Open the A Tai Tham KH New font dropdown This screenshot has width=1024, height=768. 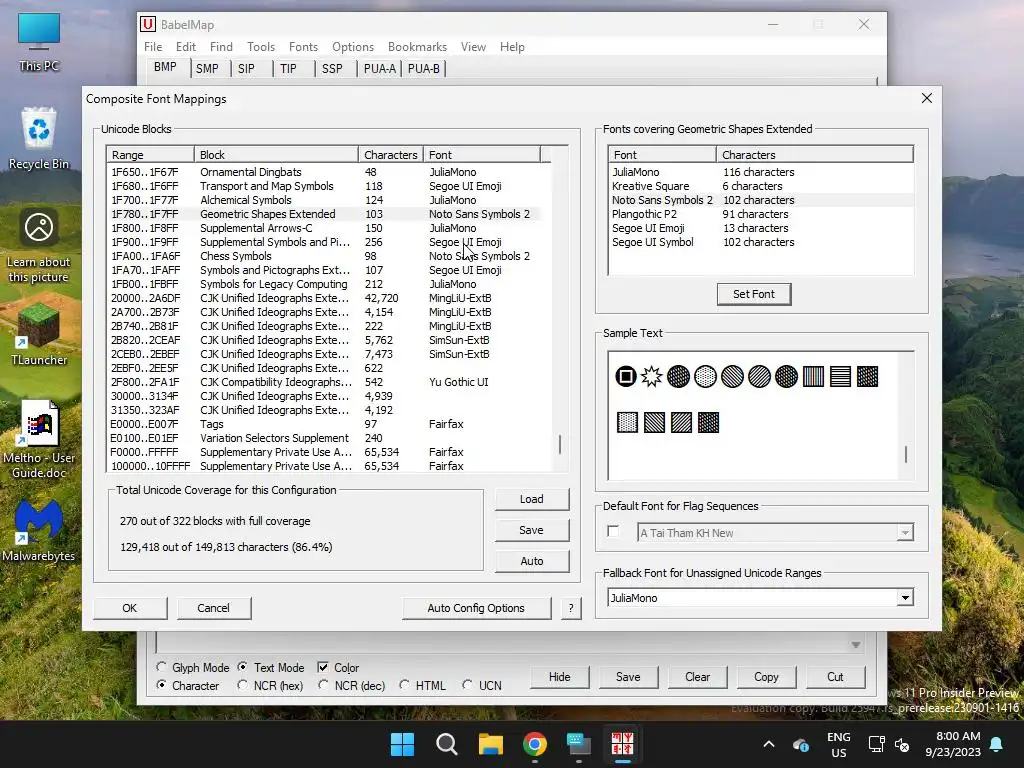click(904, 533)
